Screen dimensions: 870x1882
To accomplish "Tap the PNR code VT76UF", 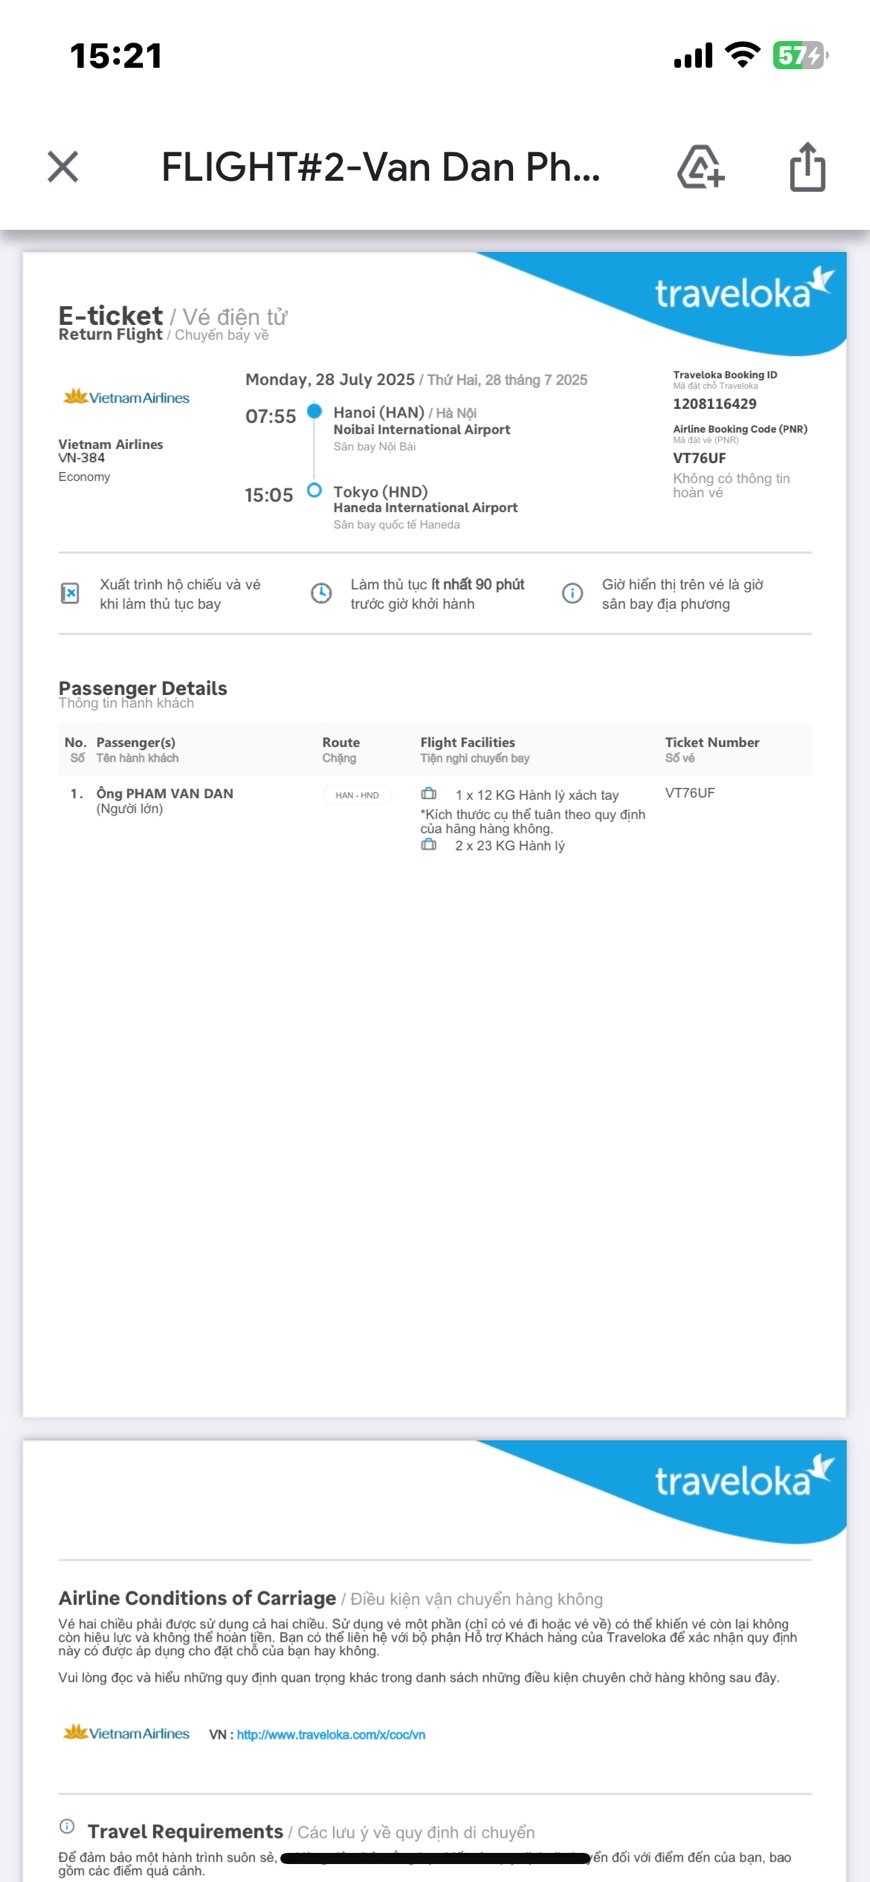I will click(699, 458).
